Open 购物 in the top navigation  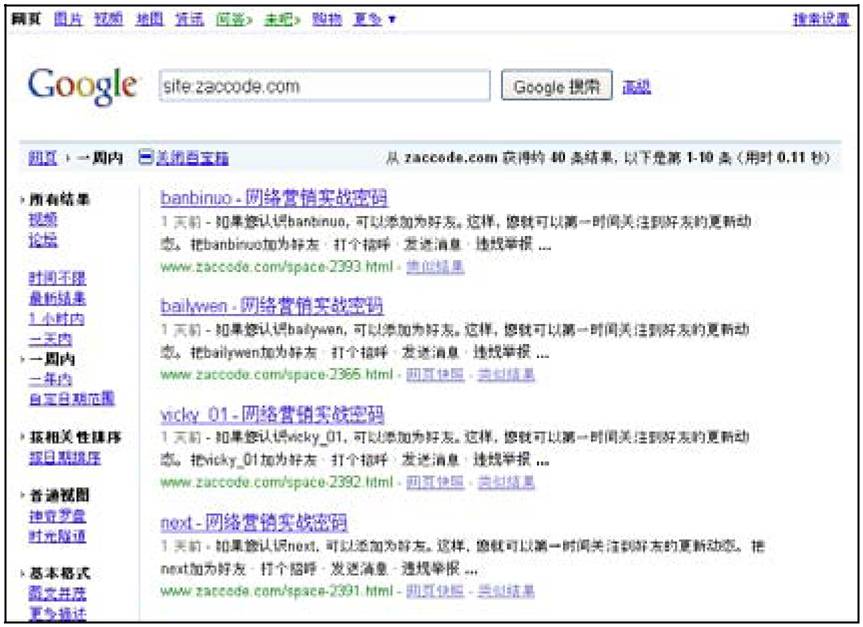pyautogui.click(x=327, y=19)
